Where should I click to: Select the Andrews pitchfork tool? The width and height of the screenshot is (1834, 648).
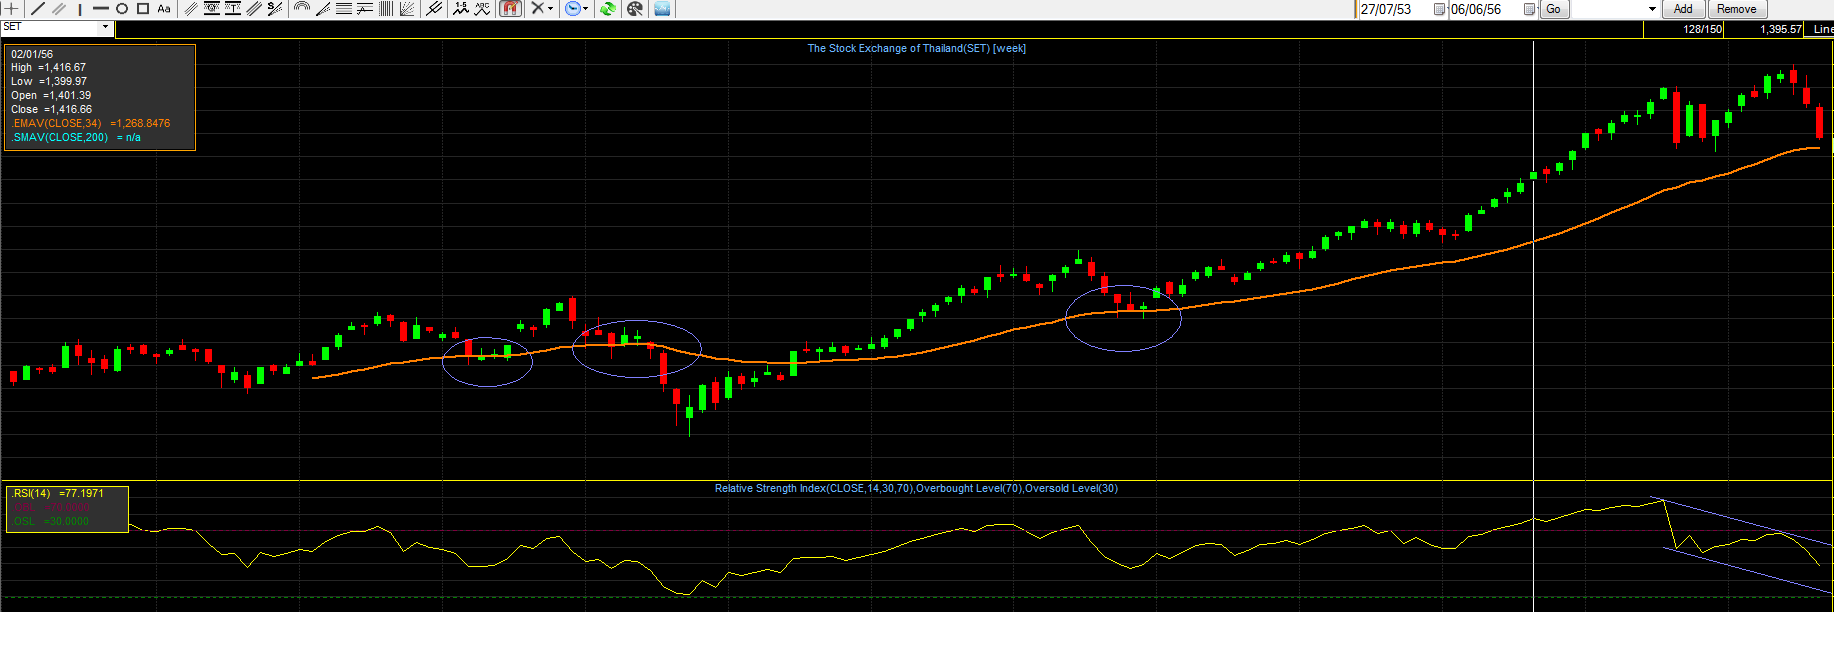[x=435, y=9]
